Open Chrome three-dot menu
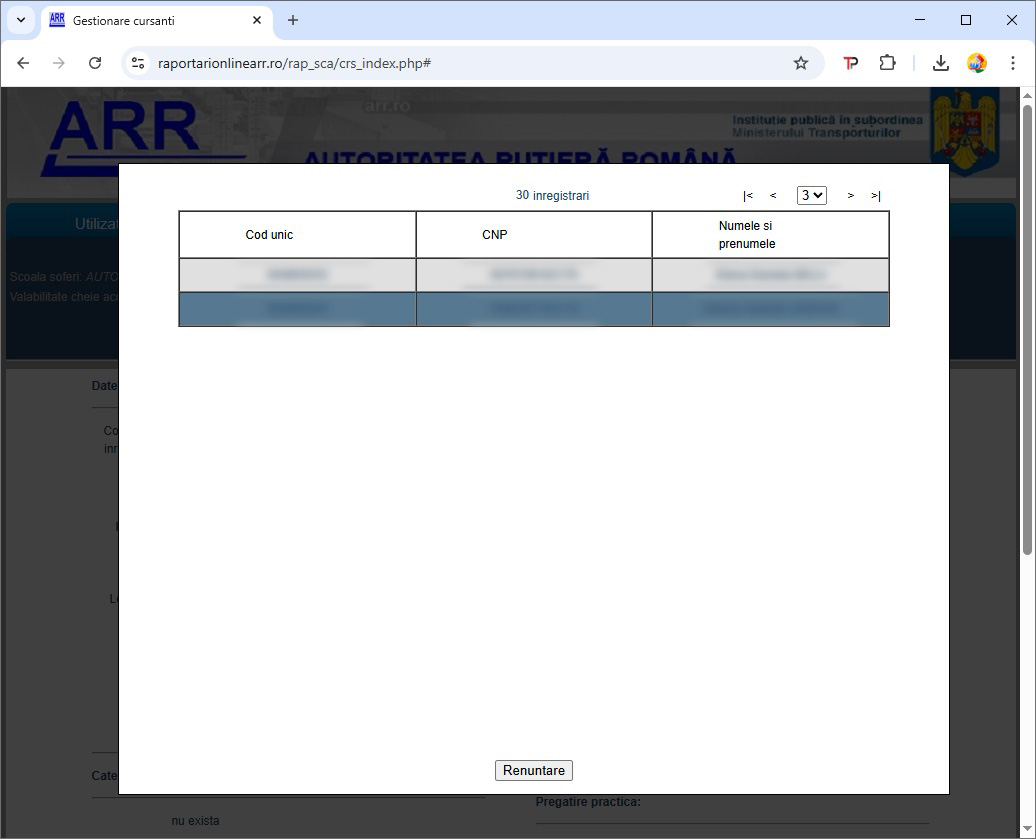 (x=1013, y=63)
